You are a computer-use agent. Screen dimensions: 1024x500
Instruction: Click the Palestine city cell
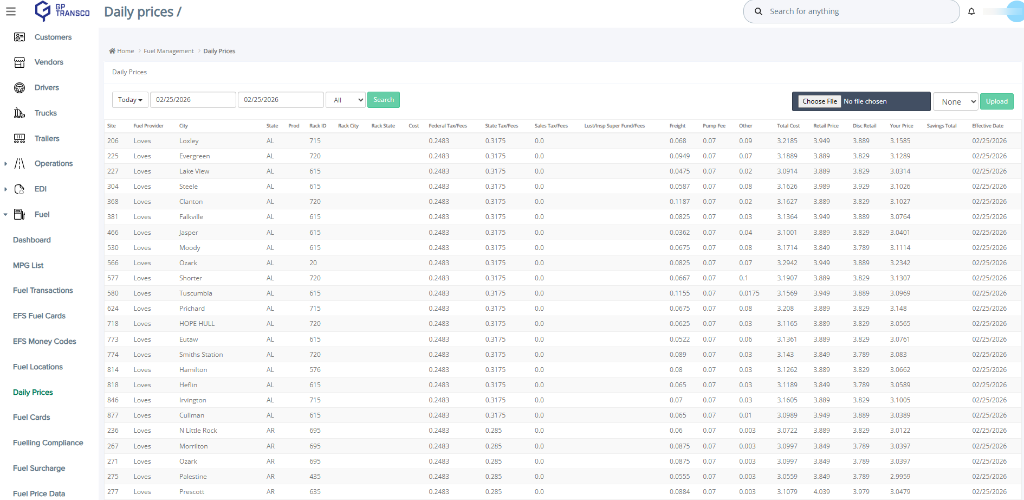192,477
